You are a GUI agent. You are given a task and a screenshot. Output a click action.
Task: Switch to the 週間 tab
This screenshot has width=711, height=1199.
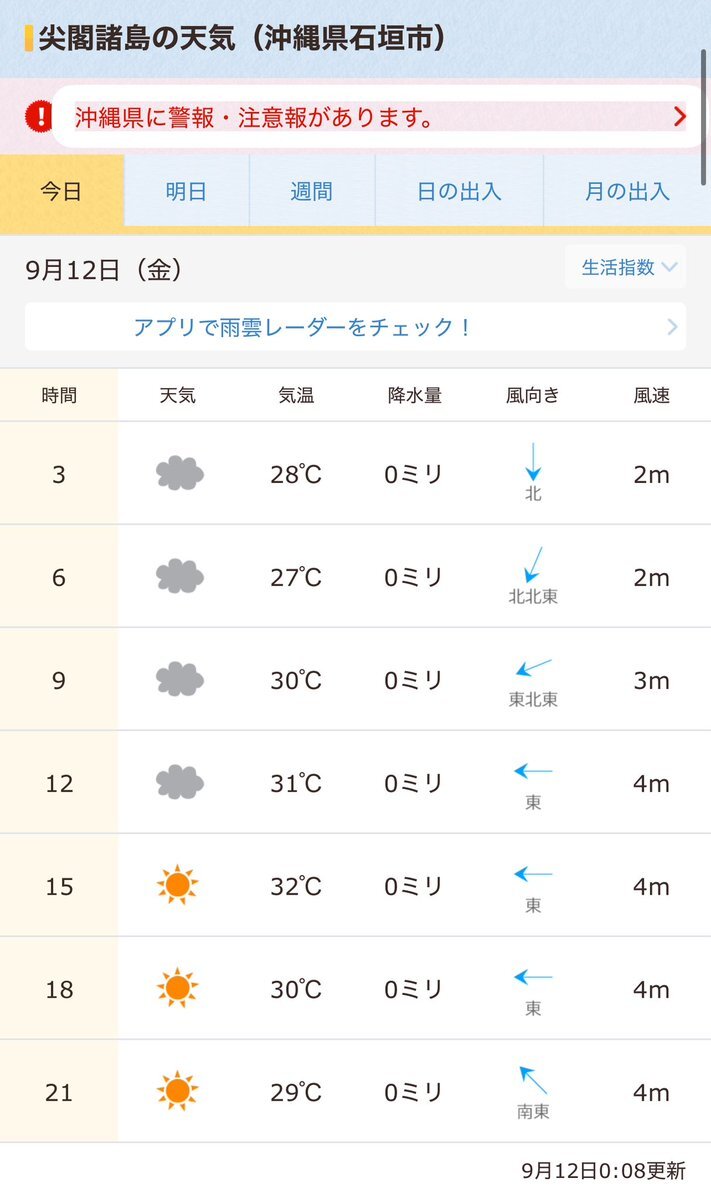(x=312, y=191)
